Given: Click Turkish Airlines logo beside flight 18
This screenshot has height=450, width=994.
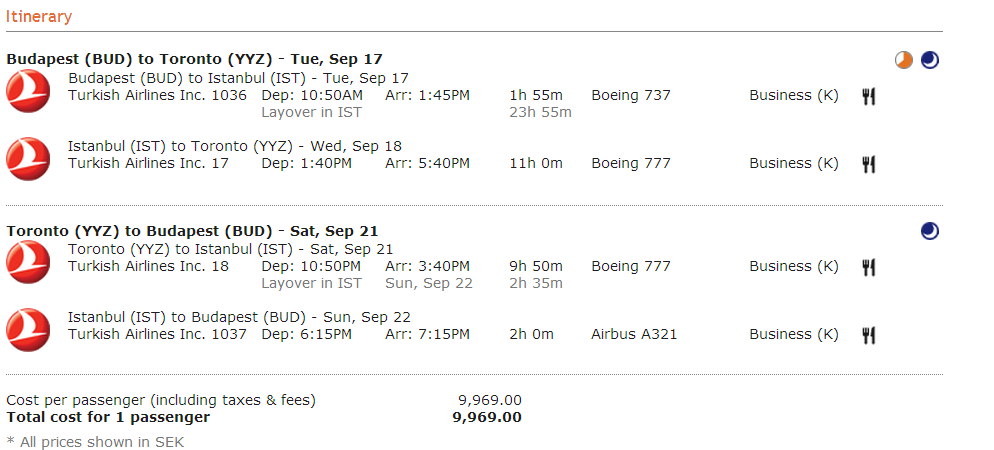Looking at the screenshot, I should pyautogui.click(x=28, y=262).
